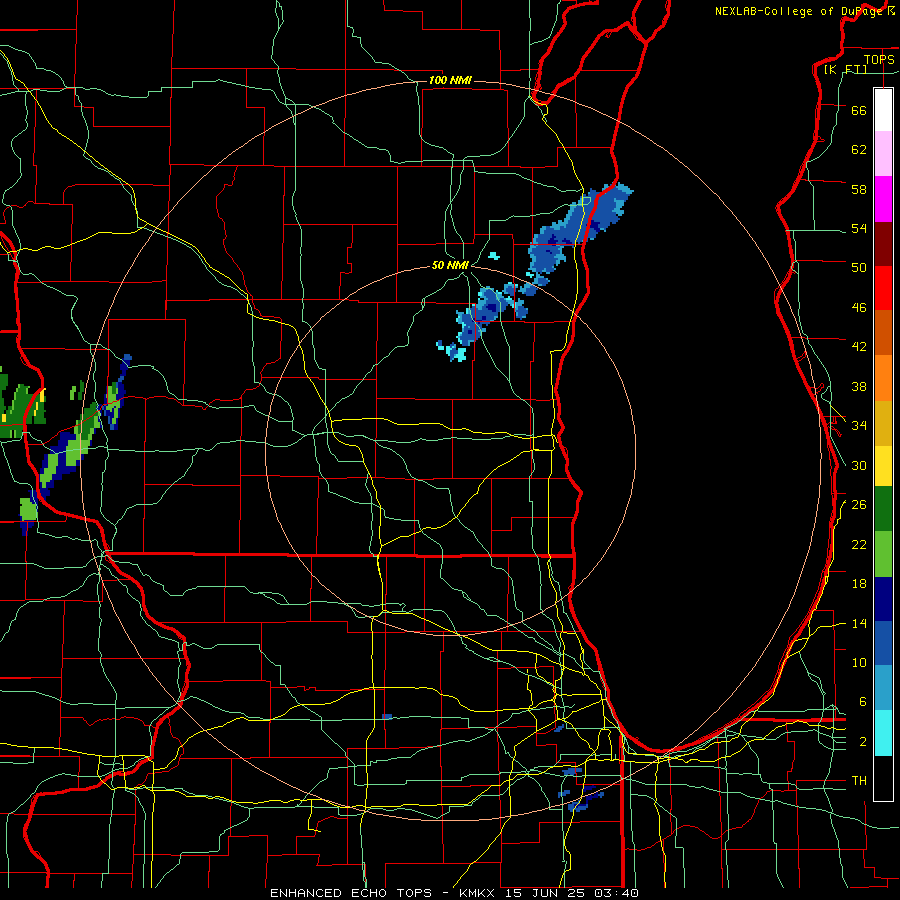Click the ENHANCED ECHO TOPS caption text
The image size is (900, 900).
coord(351,893)
